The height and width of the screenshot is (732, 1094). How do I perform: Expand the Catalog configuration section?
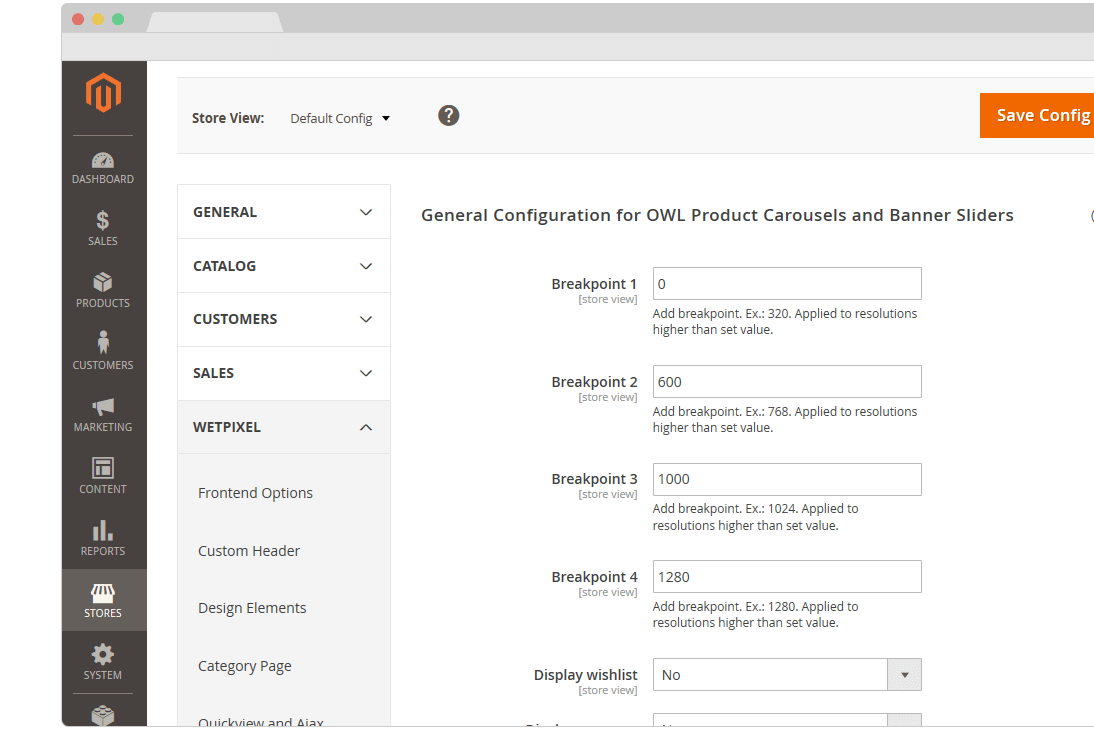pyautogui.click(x=284, y=266)
